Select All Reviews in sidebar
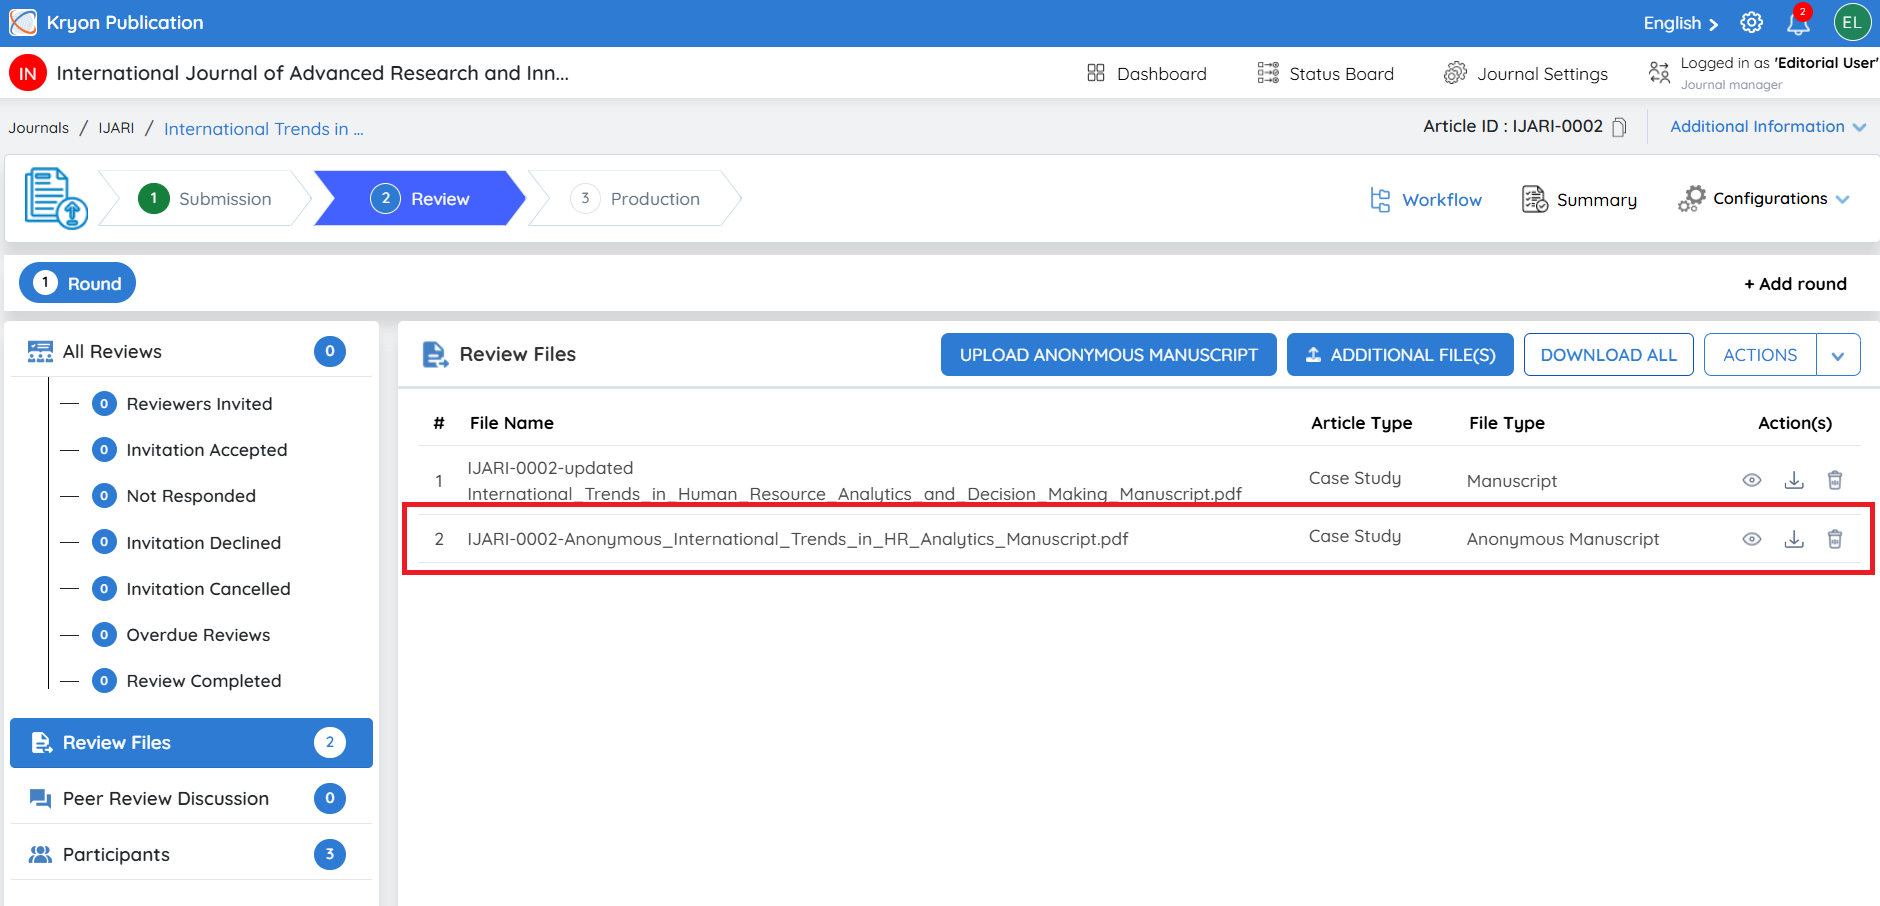This screenshot has height=906, width=1880. point(190,352)
